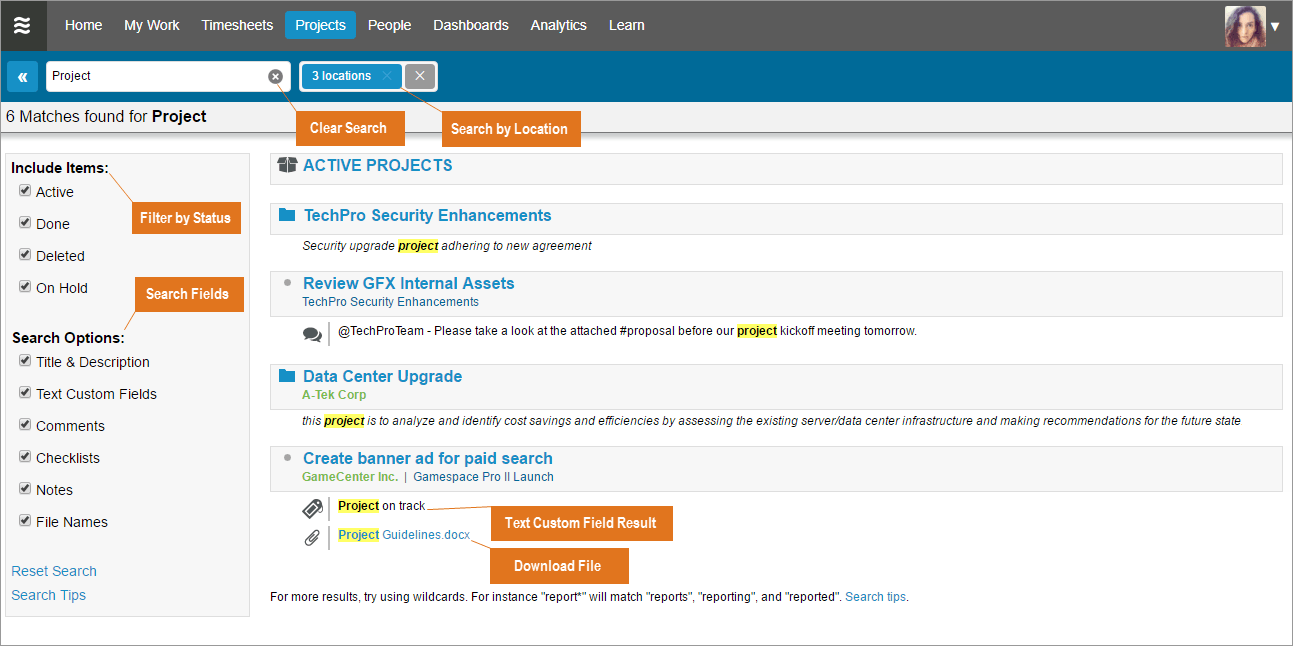The width and height of the screenshot is (1293, 646).
Task: Click the custom field tag icon
Action: (312, 508)
